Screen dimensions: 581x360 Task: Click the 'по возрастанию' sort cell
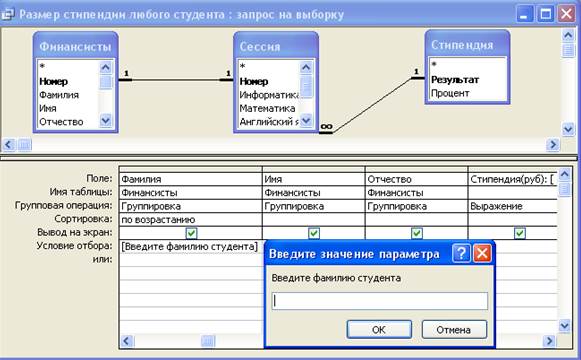190,220
